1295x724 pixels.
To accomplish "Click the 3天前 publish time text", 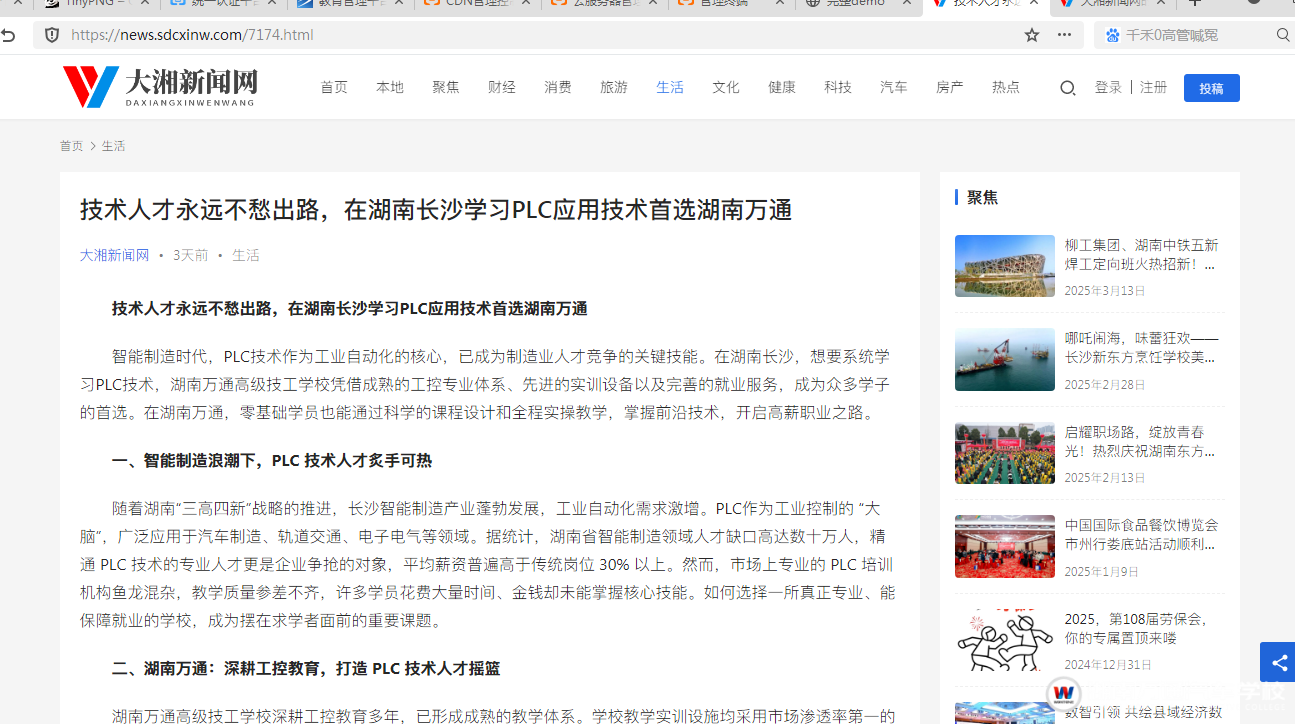I will tap(191, 255).
